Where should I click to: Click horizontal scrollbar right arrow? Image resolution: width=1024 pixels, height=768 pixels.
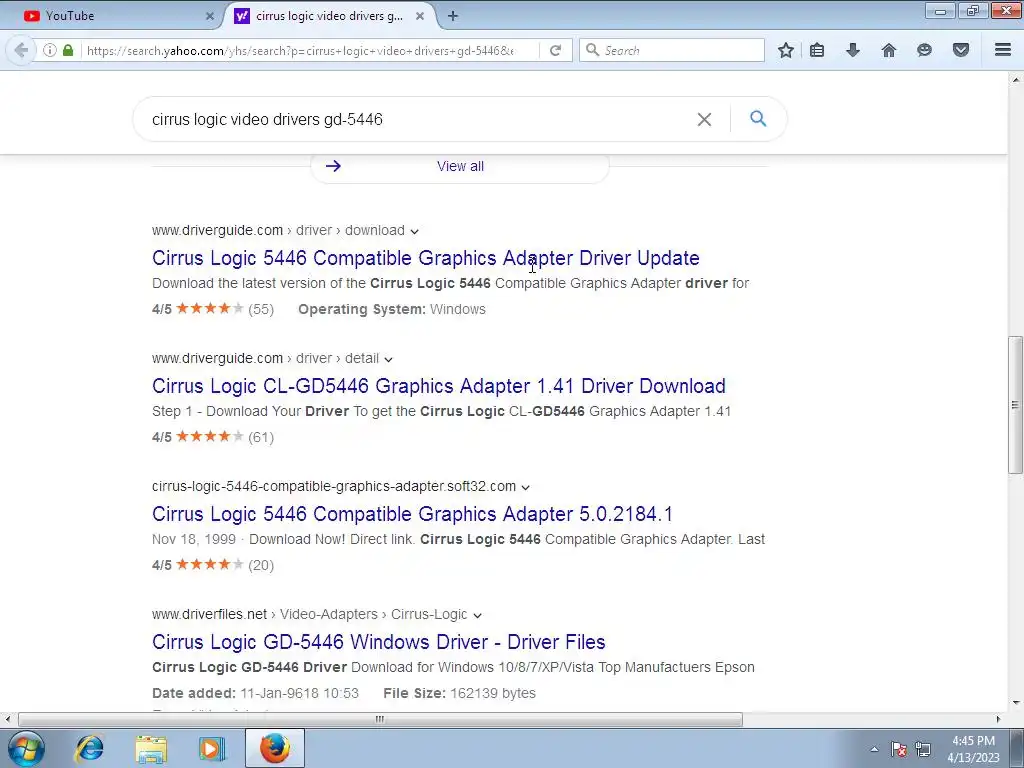(998, 719)
